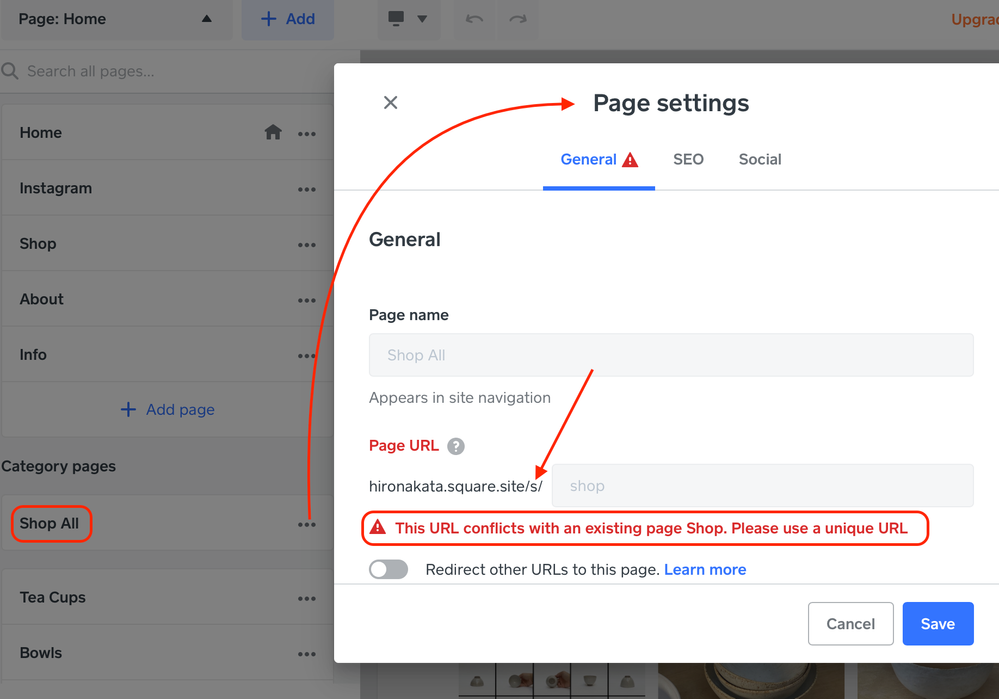Screen dimensions: 999x699
Task: Open the three-dot menu for Shop All
Action: [x=306, y=524]
